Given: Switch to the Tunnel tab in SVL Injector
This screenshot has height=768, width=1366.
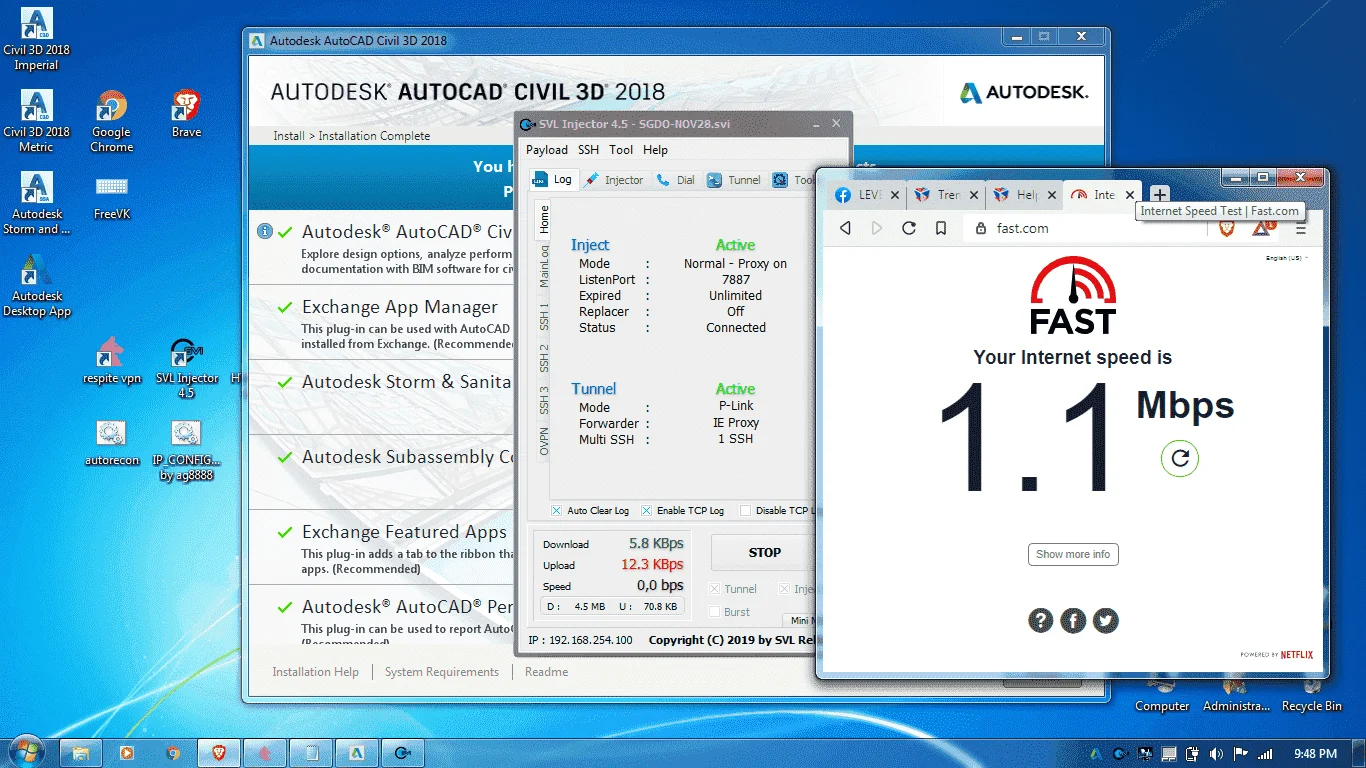Looking at the screenshot, I should (733, 180).
